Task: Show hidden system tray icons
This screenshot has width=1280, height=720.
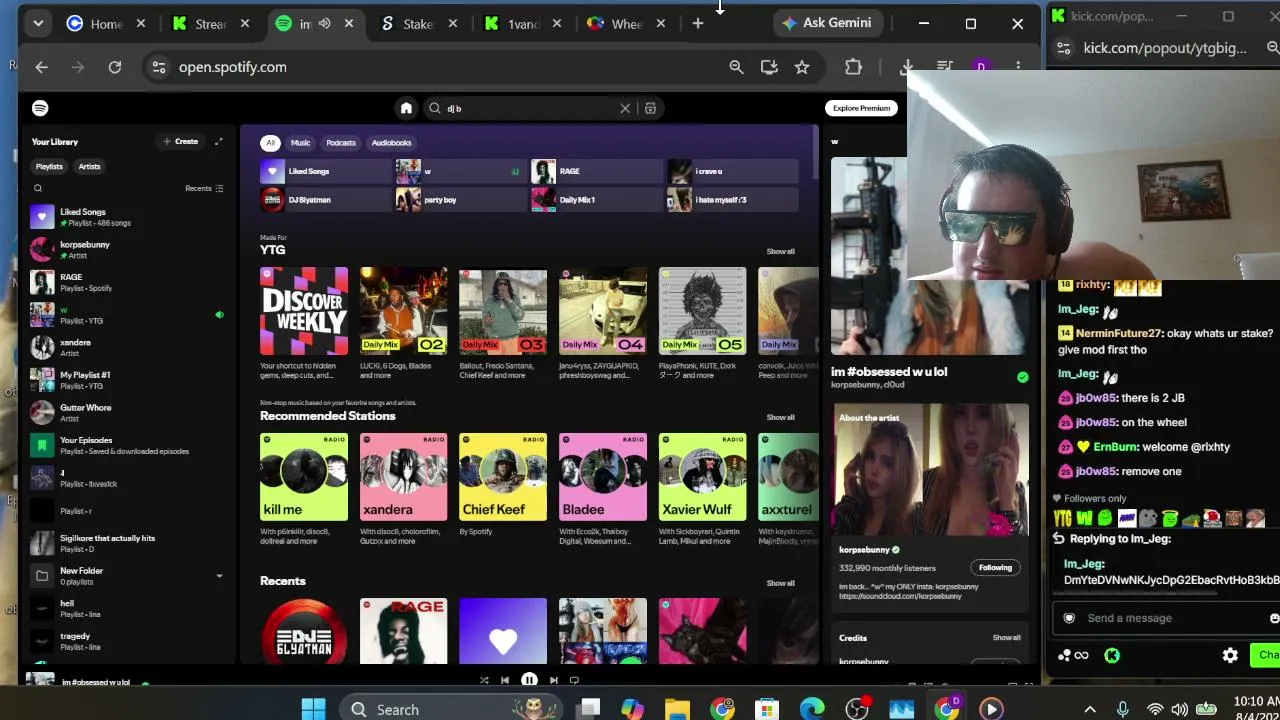Action: coord(1090,710)
